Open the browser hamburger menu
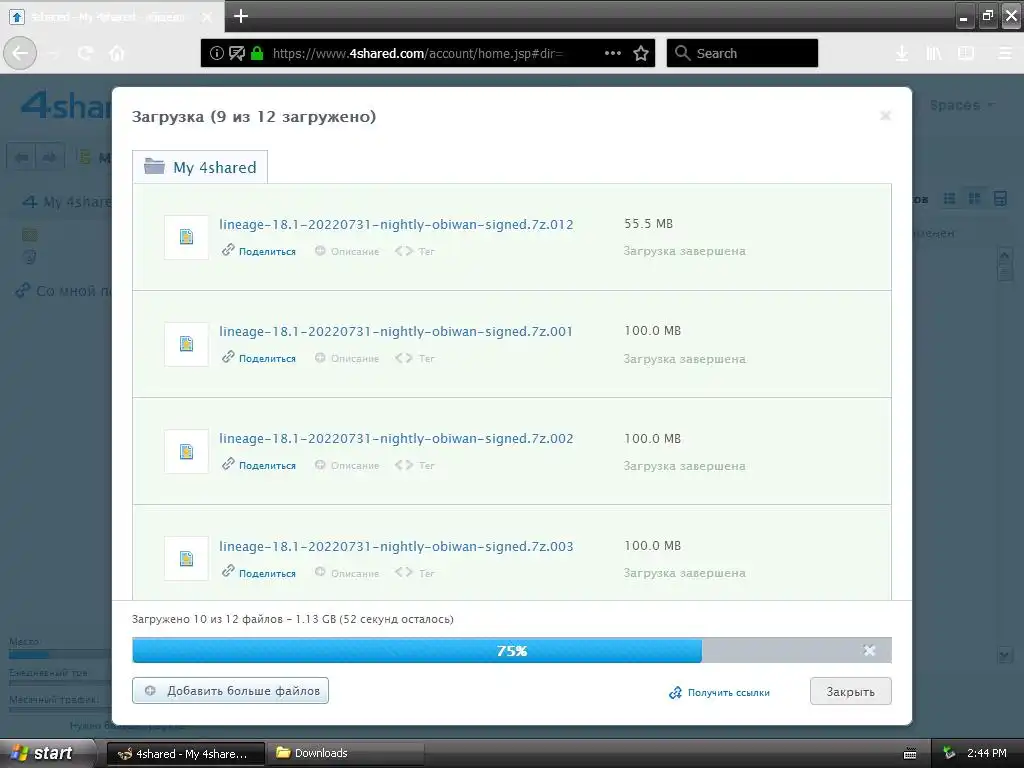 pyautogui.click(x=1006, y=54)
